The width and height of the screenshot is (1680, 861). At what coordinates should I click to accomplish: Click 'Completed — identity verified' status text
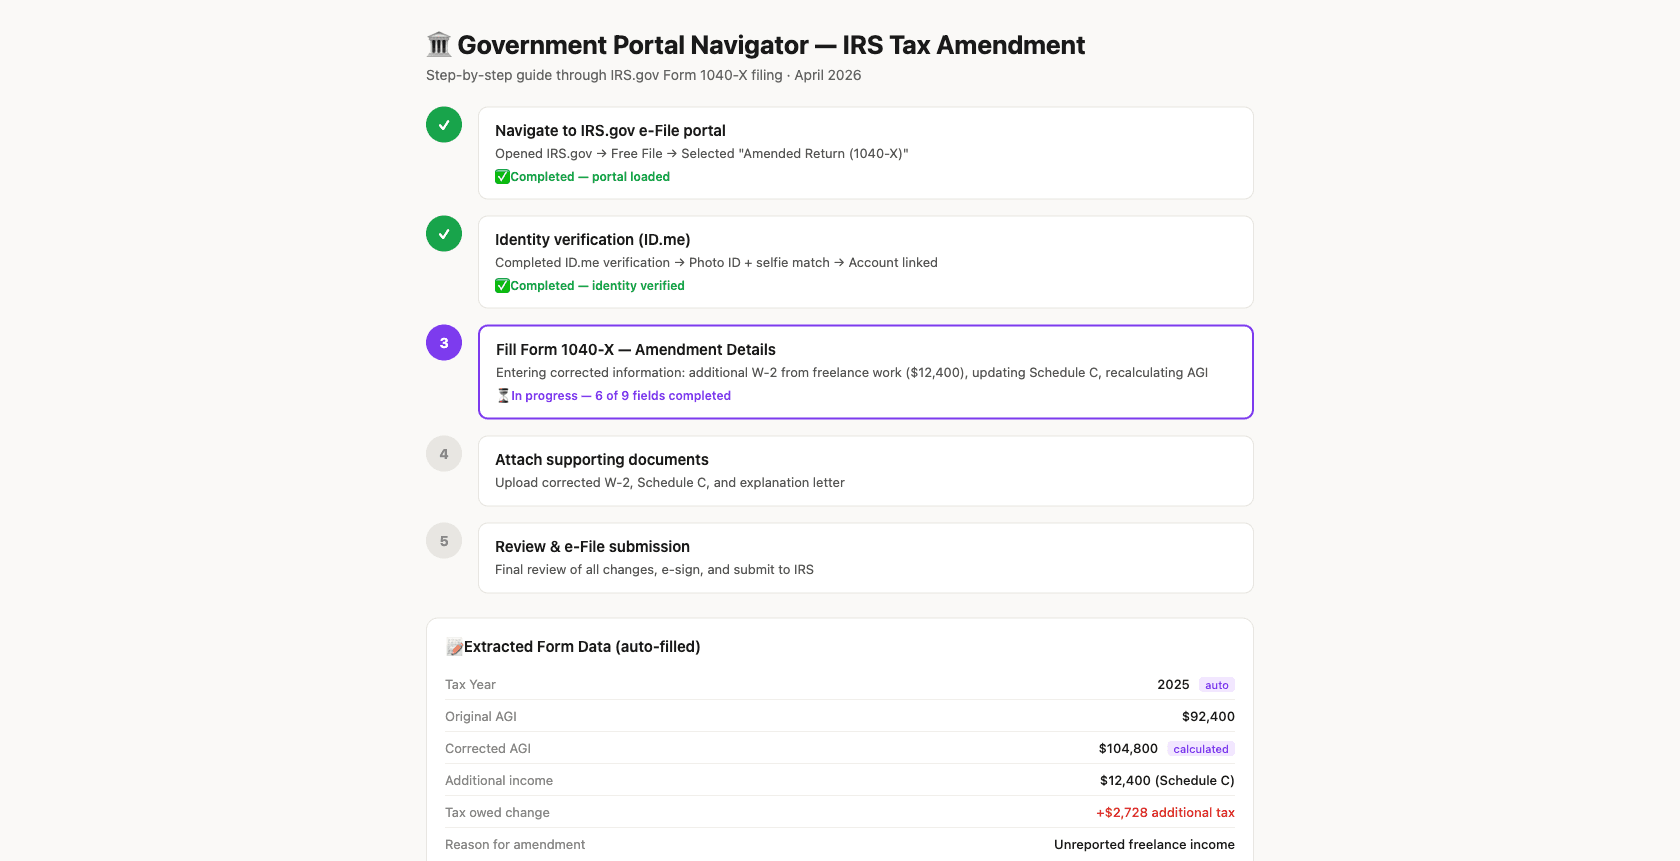tap(598, 286)
